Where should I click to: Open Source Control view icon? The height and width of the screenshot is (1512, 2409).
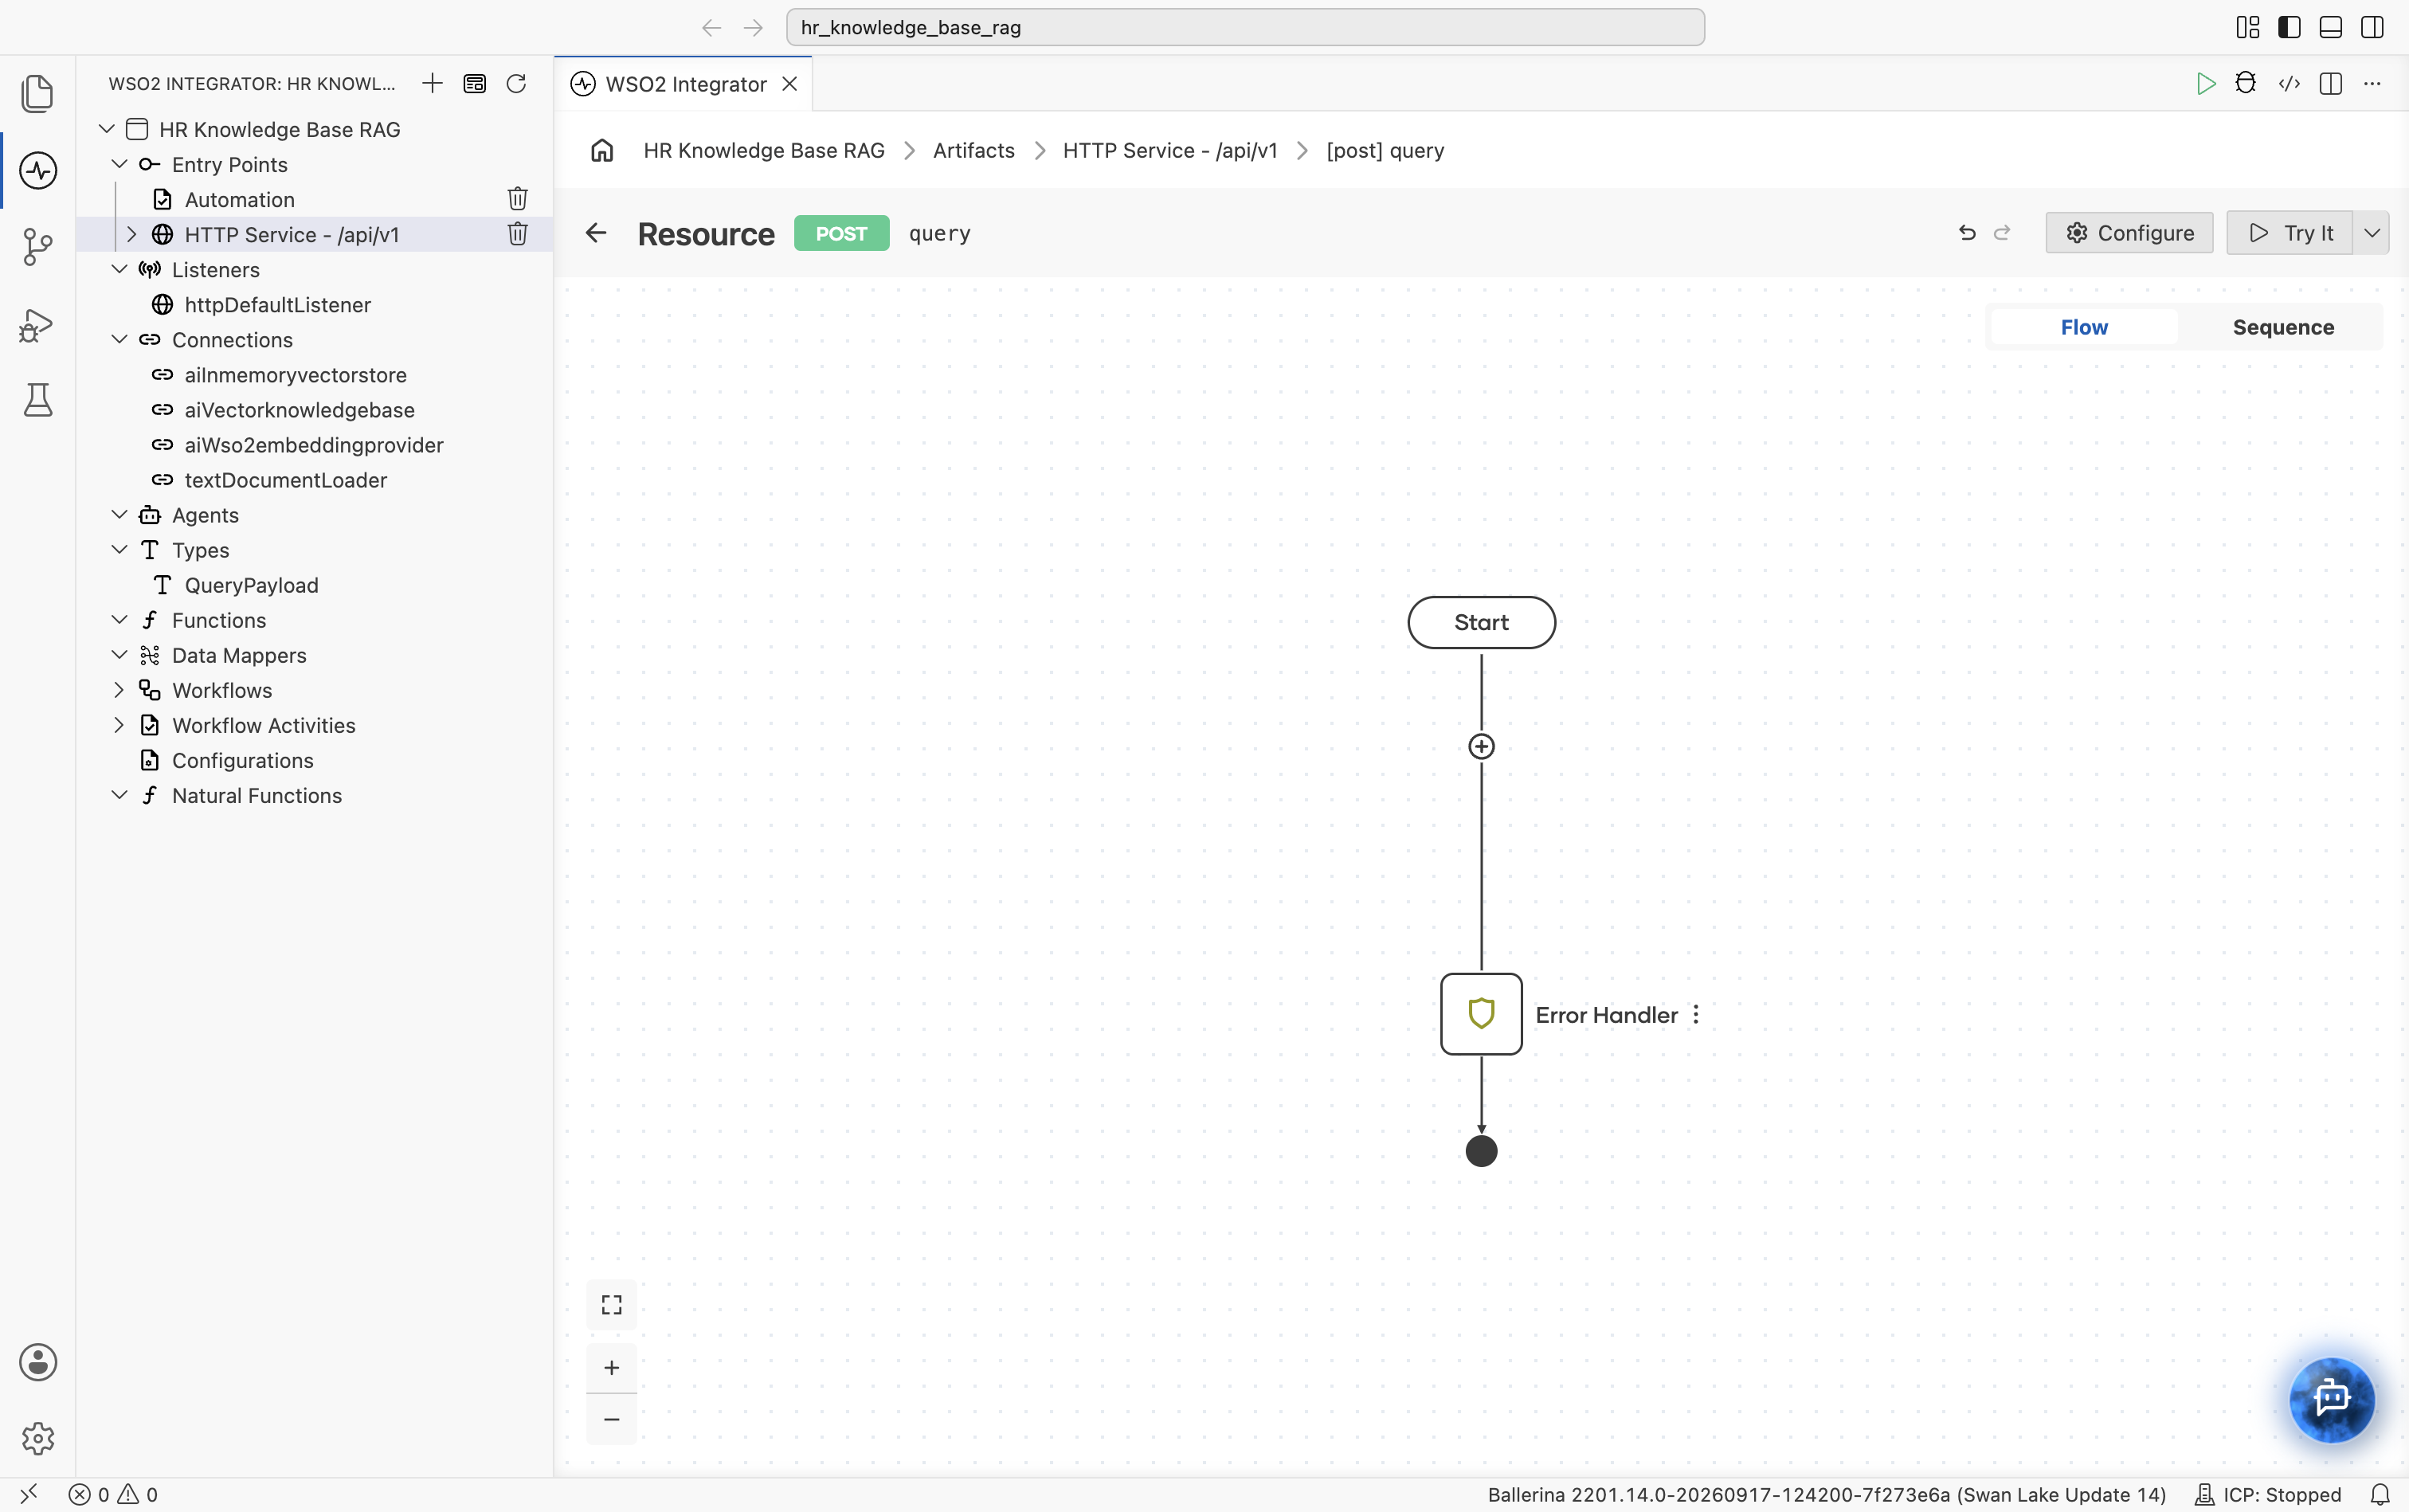coord(38,247)
